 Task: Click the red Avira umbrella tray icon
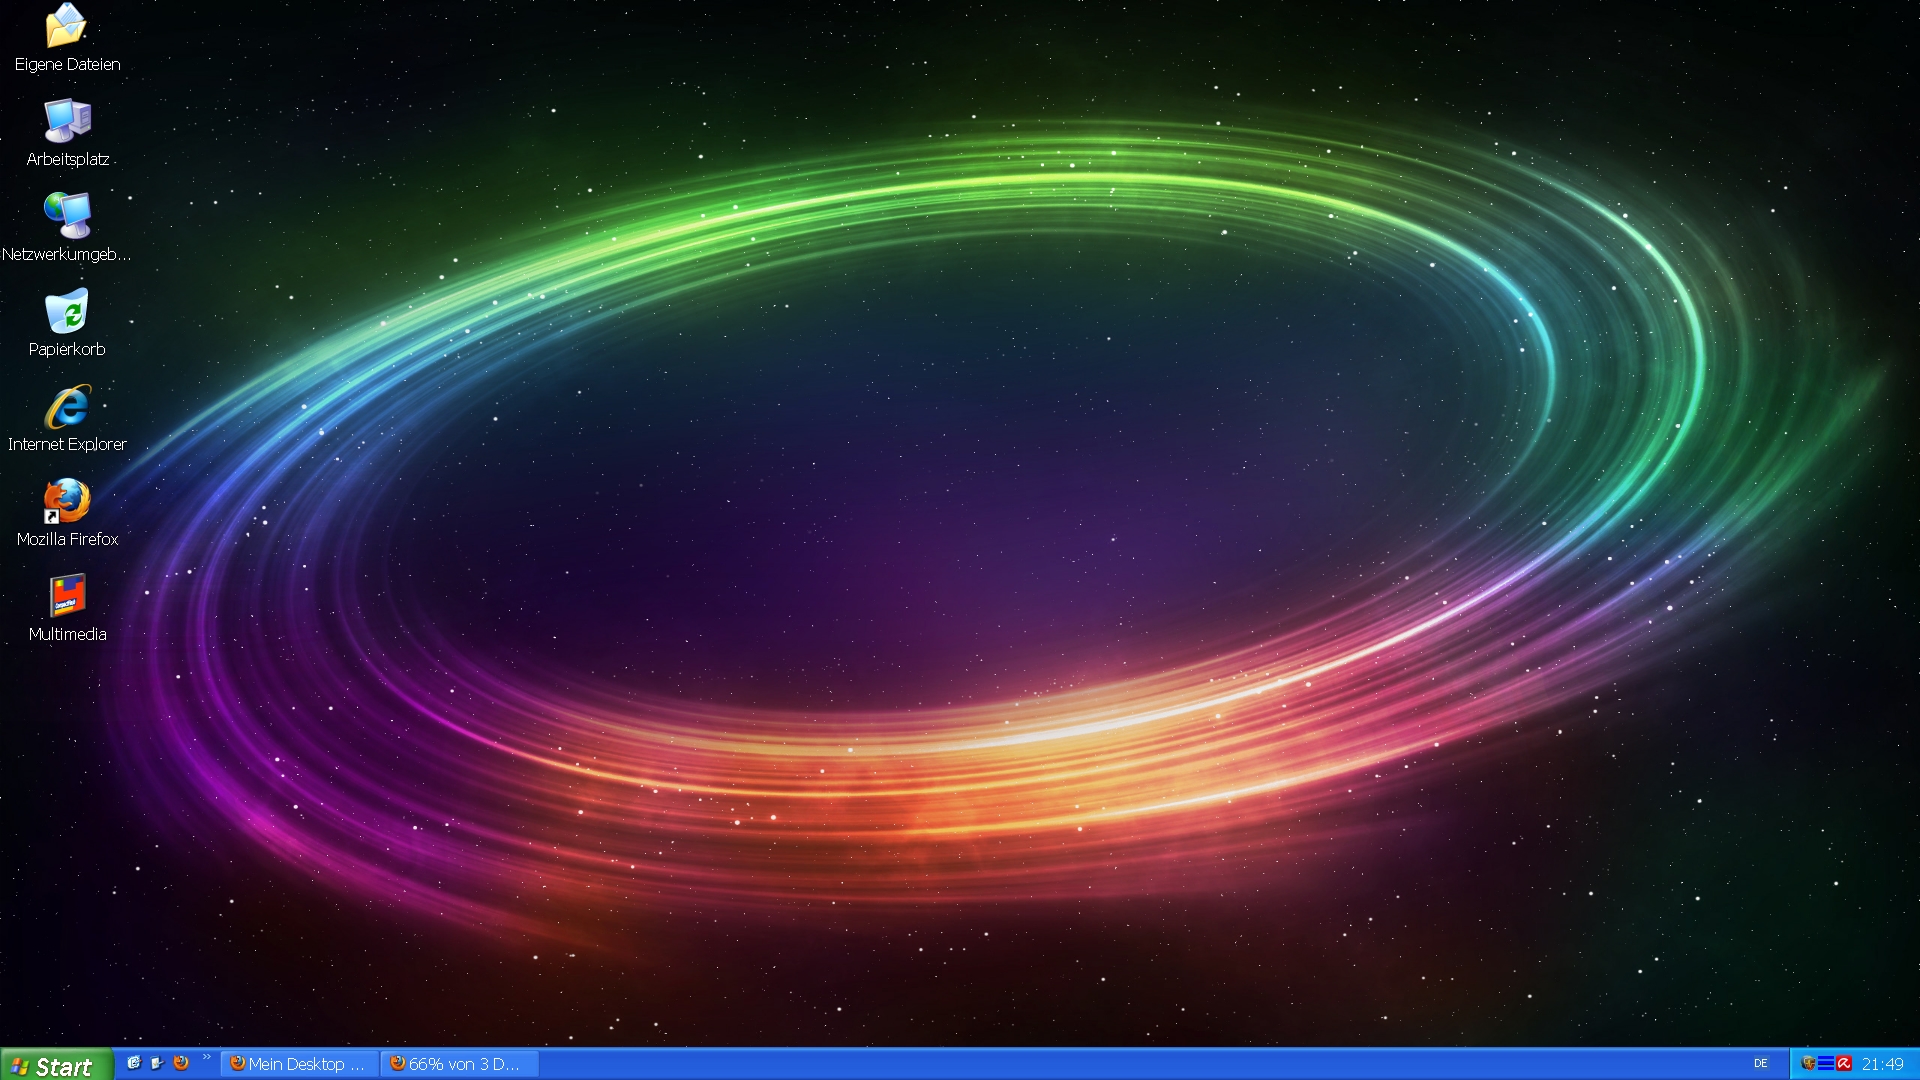pos(1844,1063)
